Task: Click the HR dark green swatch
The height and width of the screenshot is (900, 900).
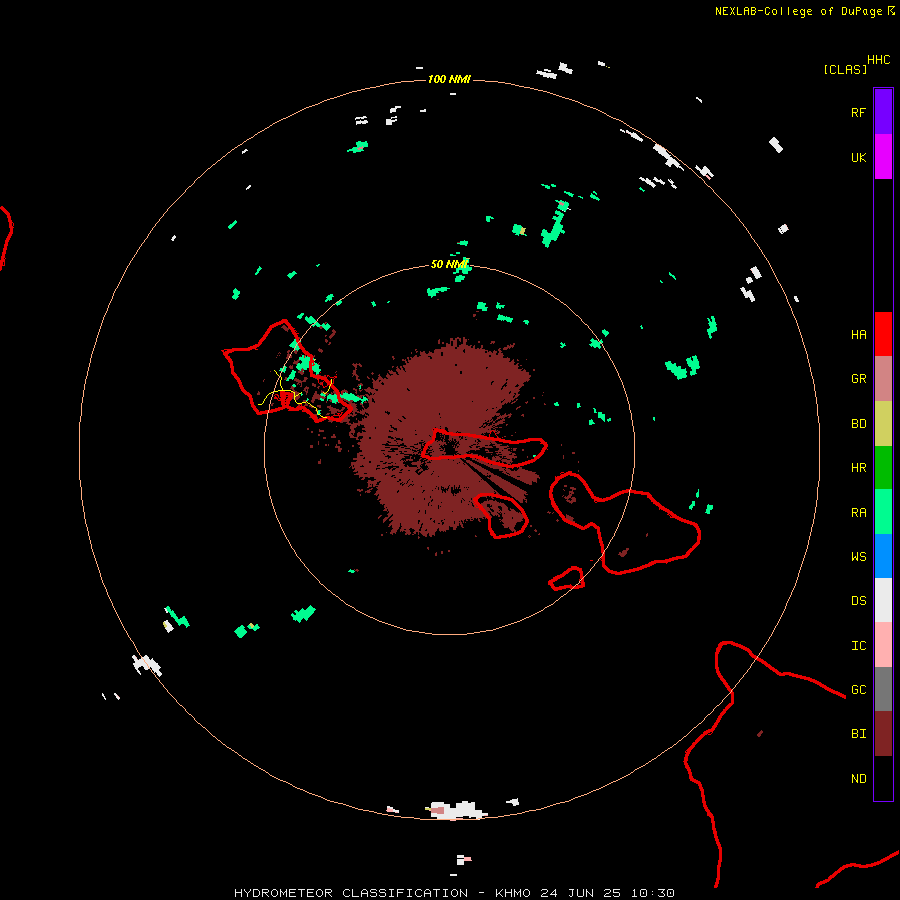Action: pyautogui.click(x=883, y=468)
